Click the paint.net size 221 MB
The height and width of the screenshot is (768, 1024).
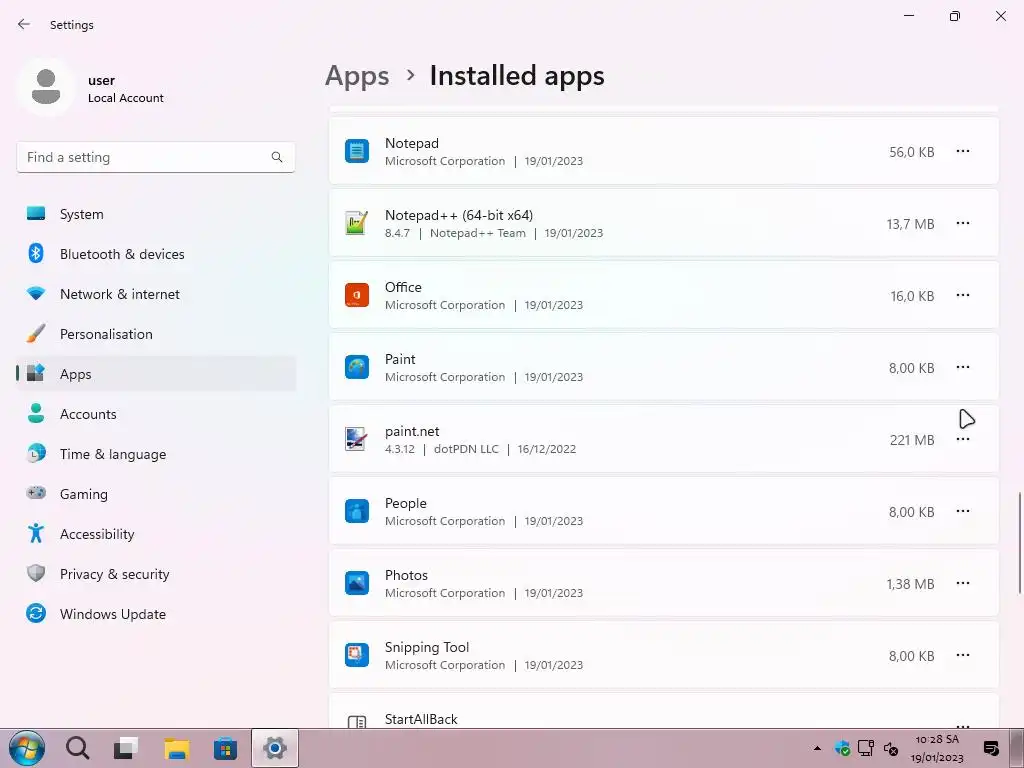point(912,440)
